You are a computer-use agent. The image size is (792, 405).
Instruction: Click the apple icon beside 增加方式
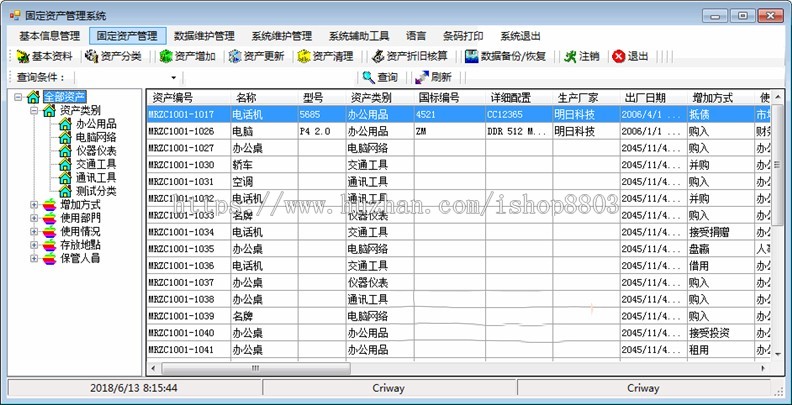50,205
